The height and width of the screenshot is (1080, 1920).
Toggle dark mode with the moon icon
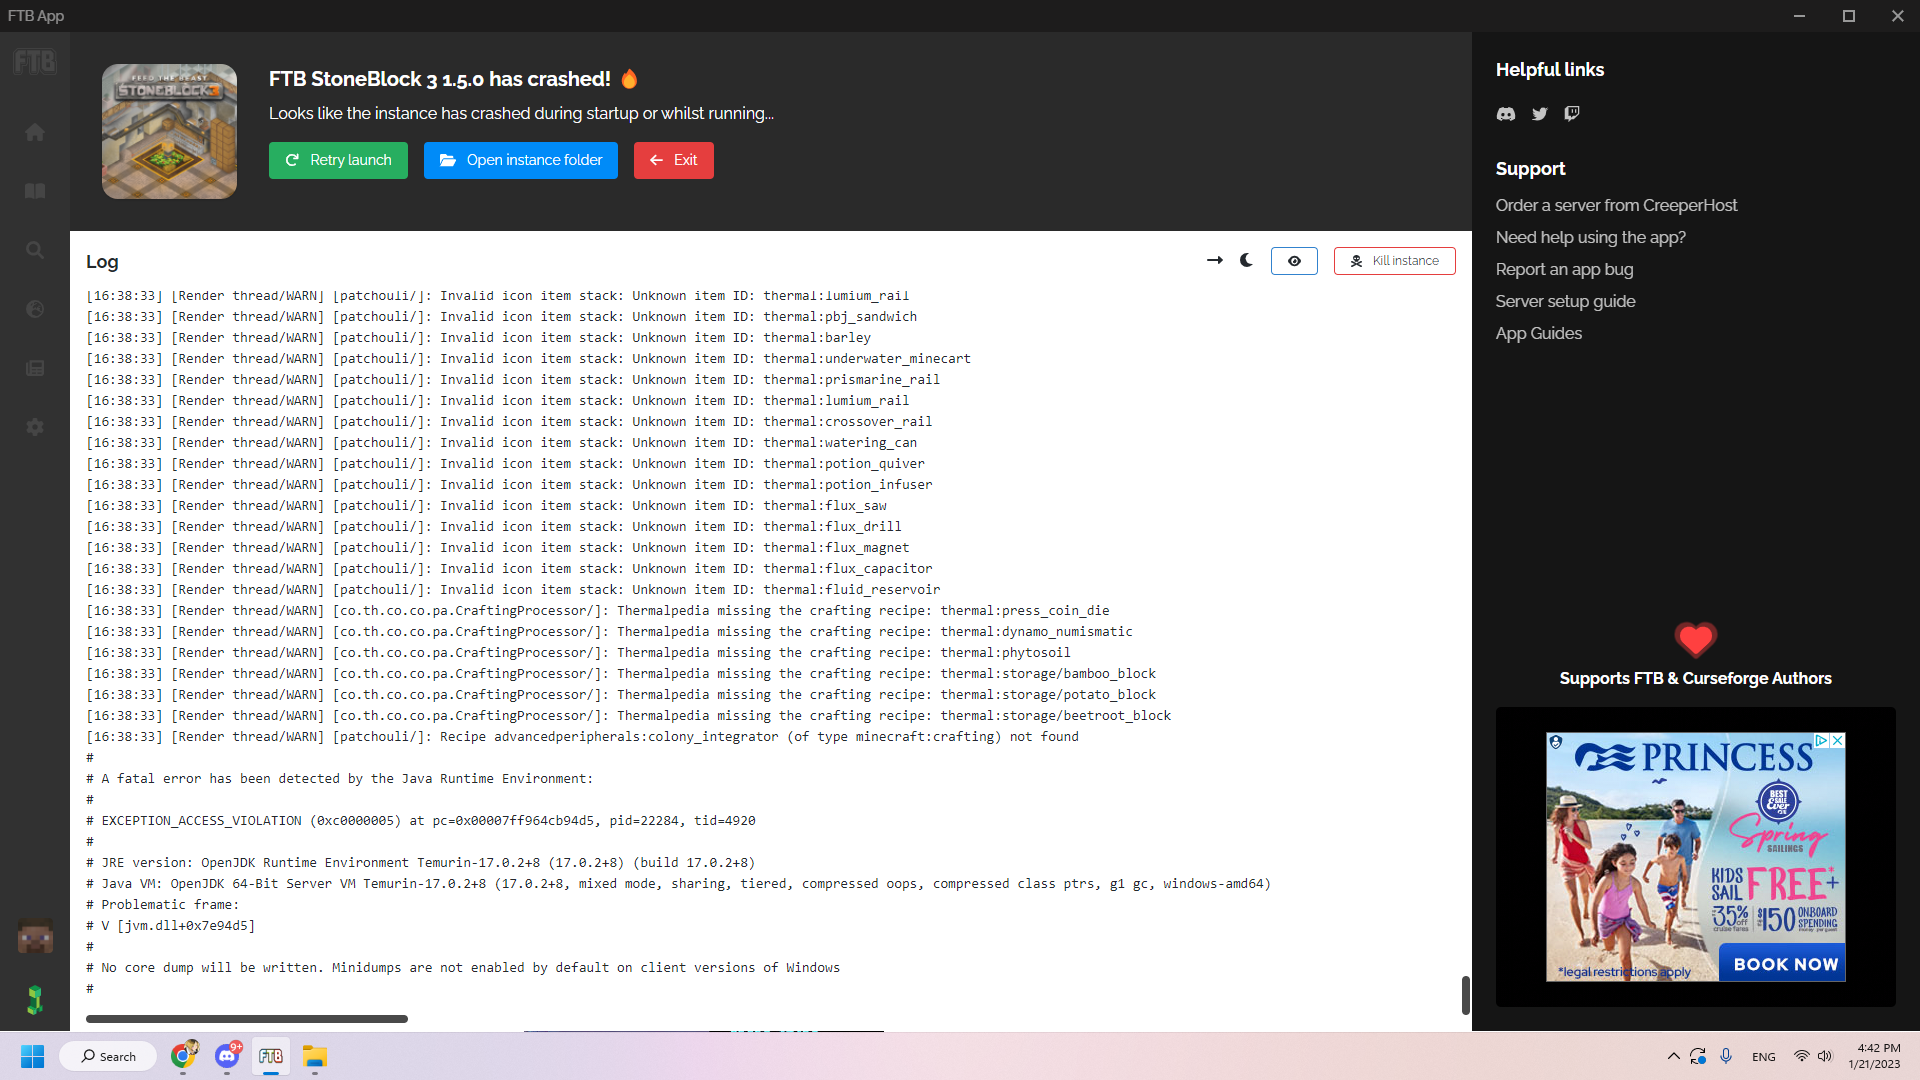point(1246,260)
